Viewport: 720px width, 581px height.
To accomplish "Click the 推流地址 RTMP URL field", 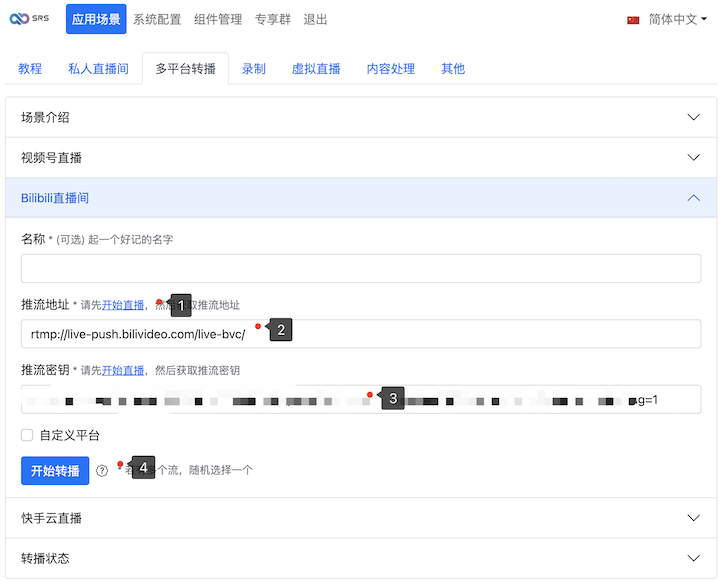I will click(361, 334).
